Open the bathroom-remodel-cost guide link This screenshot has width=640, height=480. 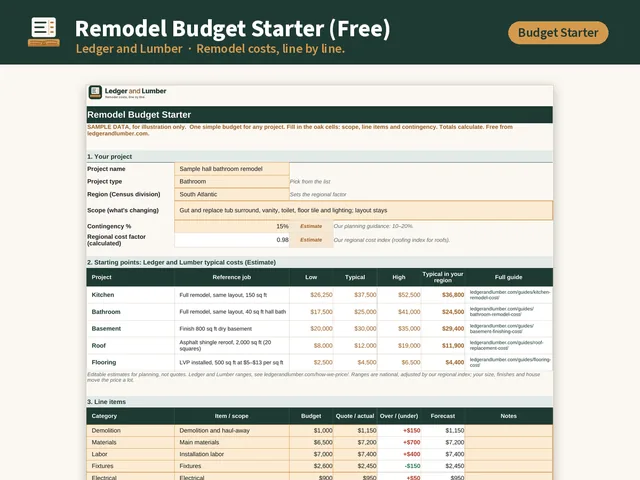point(502,311)
